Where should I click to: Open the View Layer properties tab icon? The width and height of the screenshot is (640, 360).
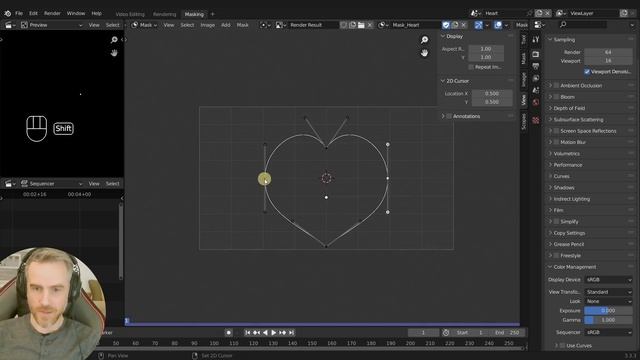point(536,78)
